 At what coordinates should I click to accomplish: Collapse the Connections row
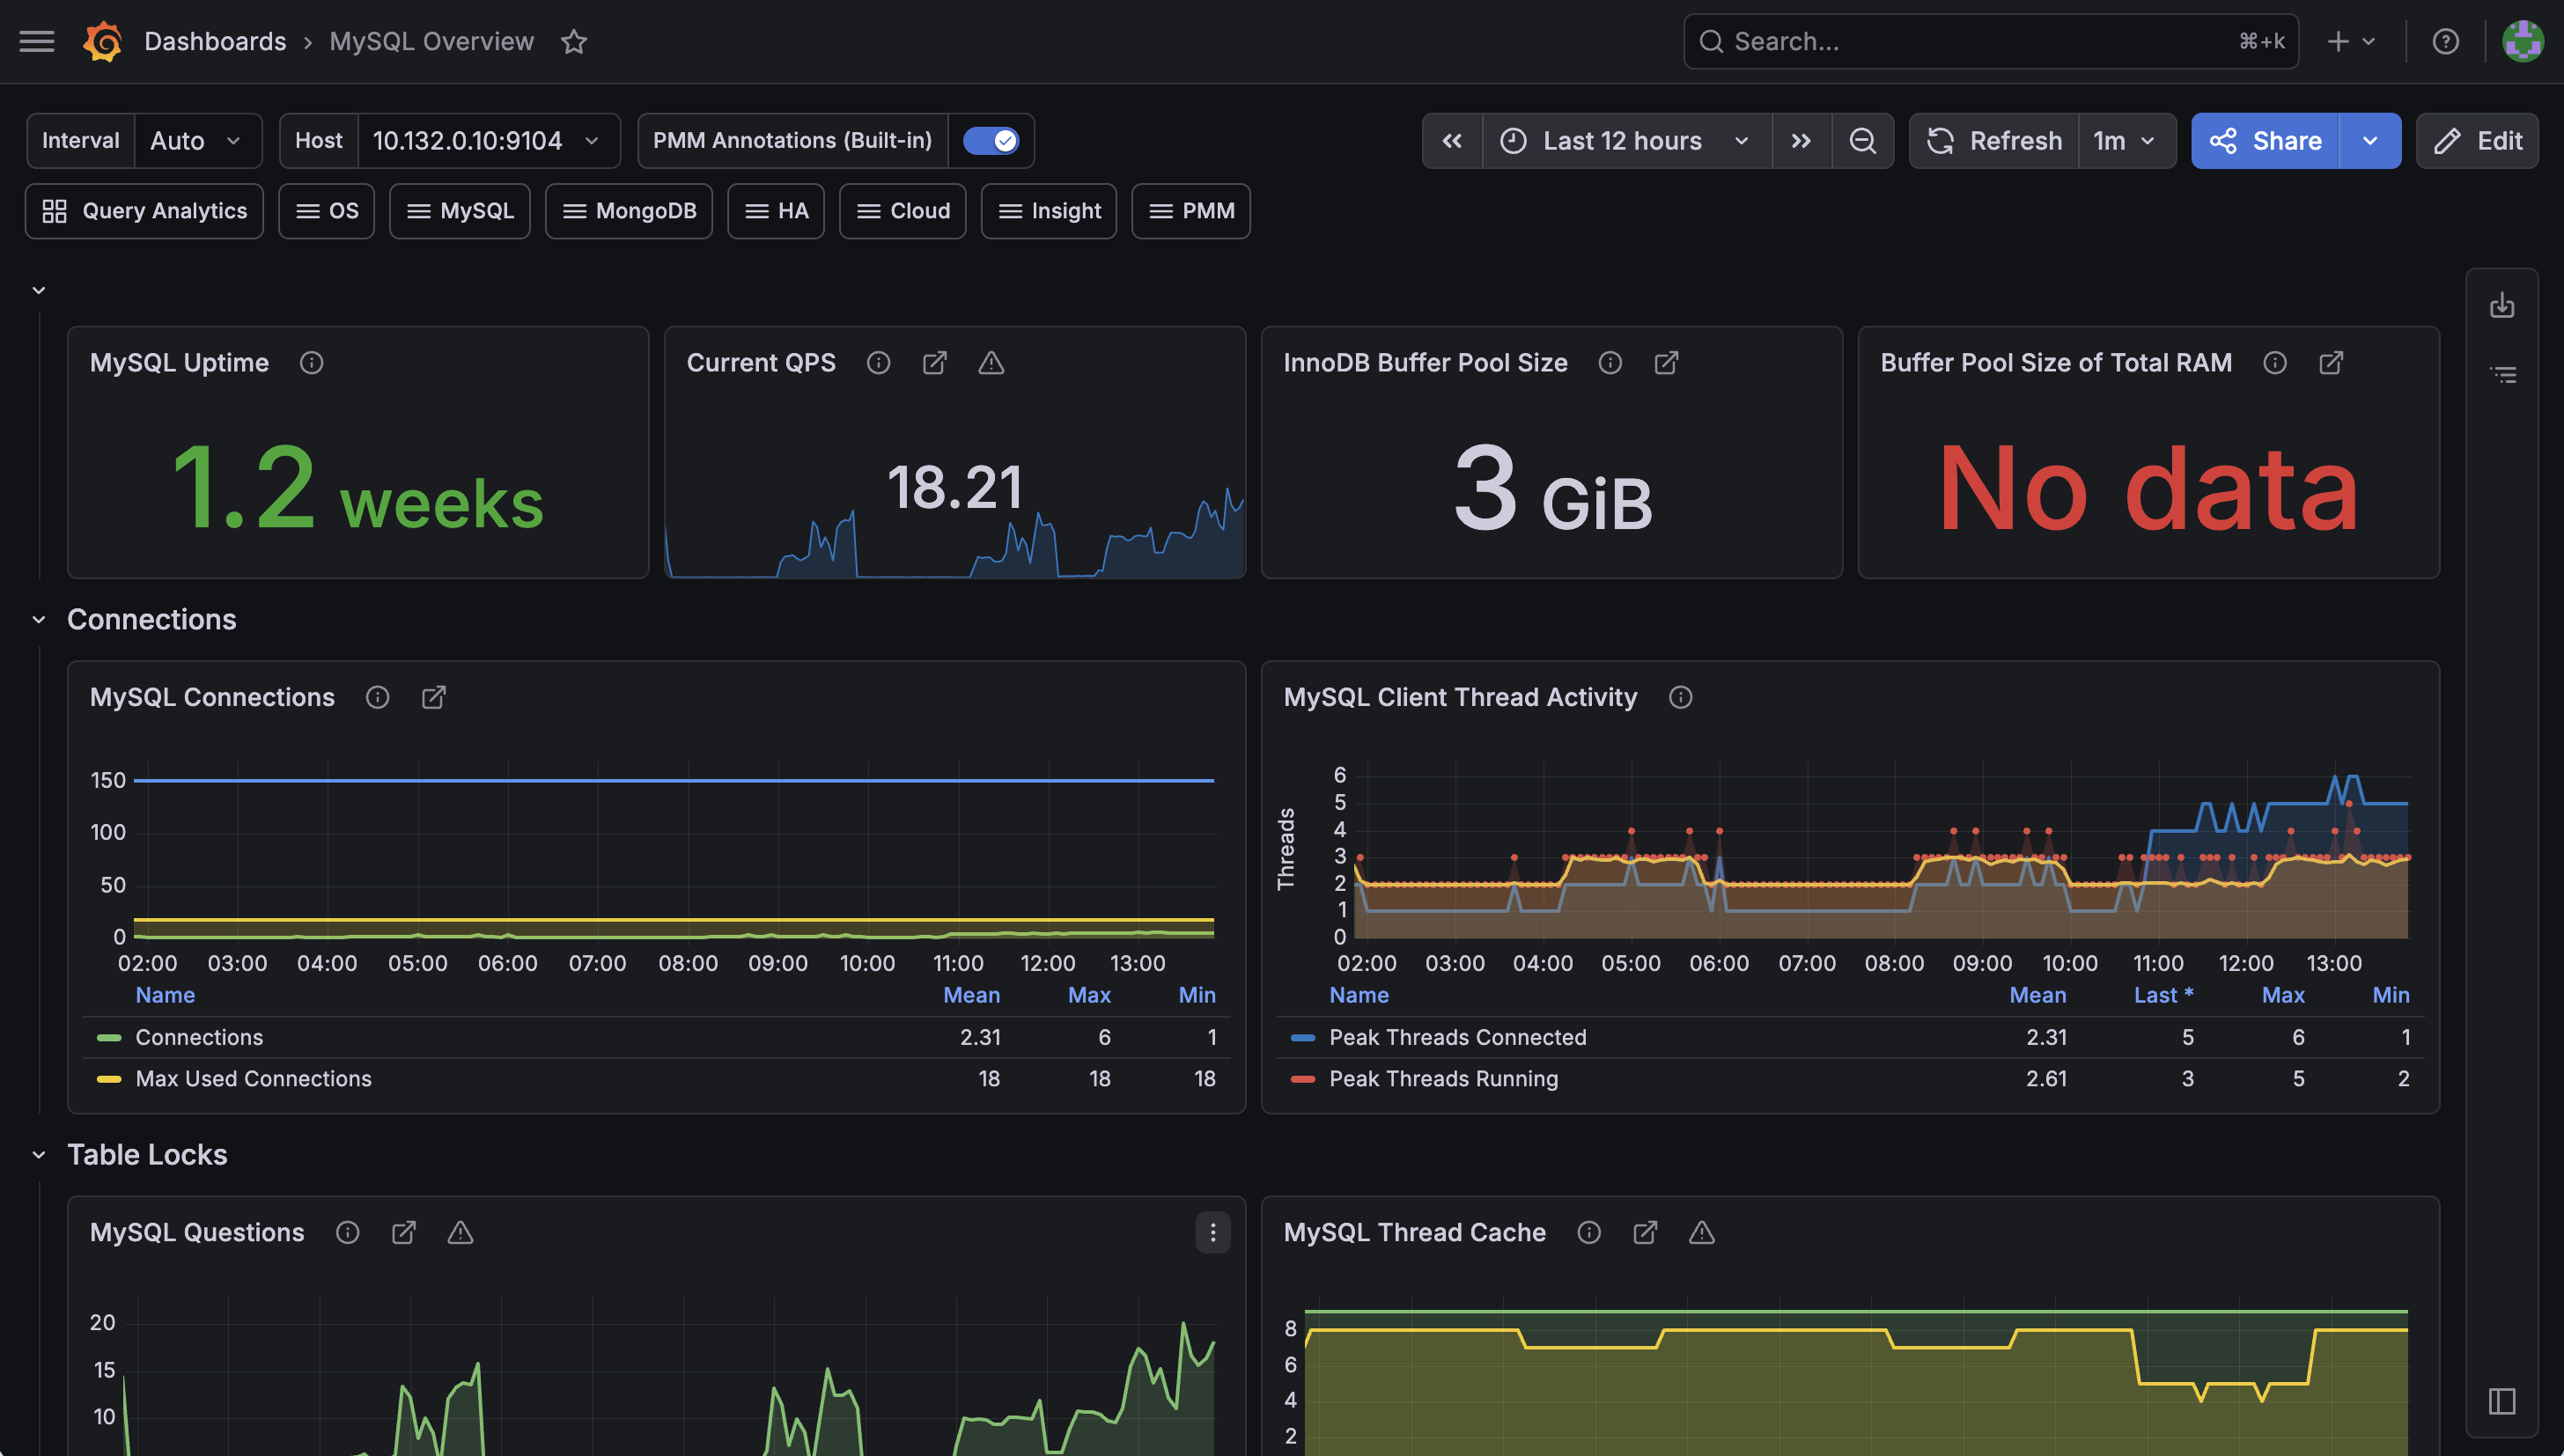tap(39, 620)
